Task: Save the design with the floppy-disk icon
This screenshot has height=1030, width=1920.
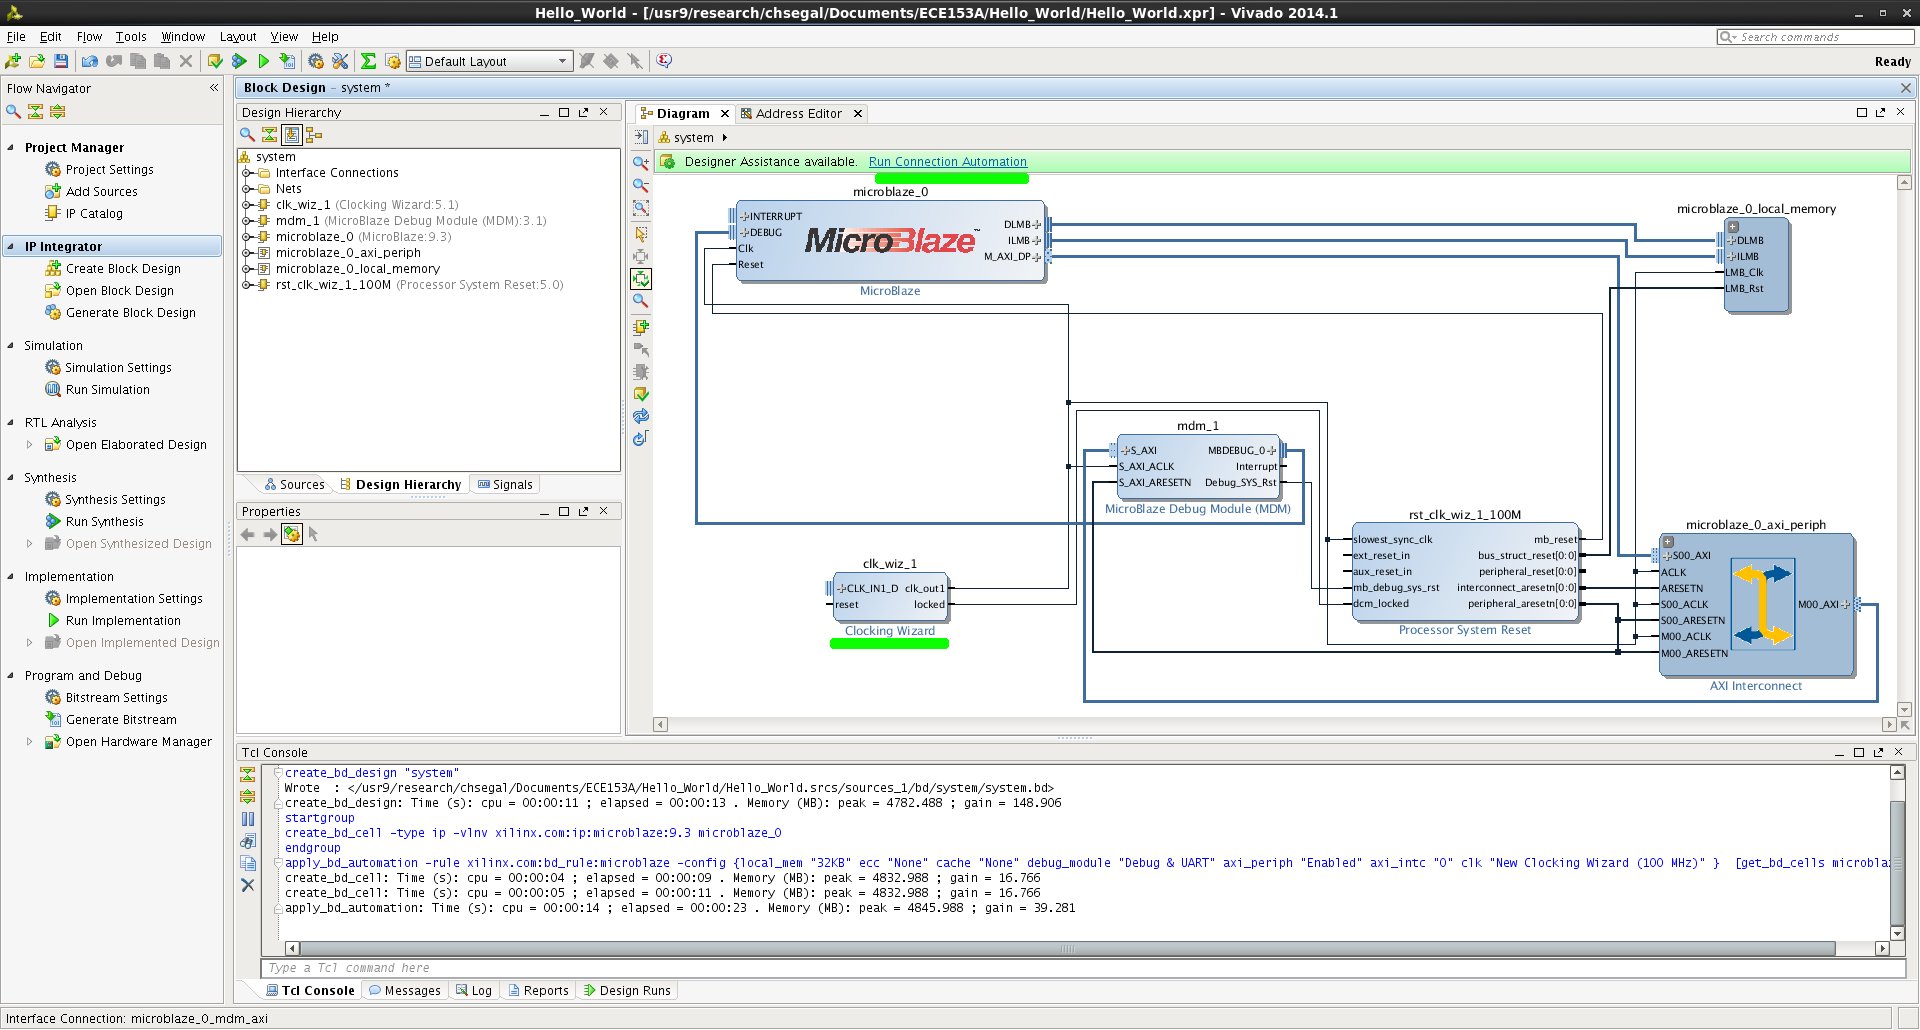Action: pos(61,61)
